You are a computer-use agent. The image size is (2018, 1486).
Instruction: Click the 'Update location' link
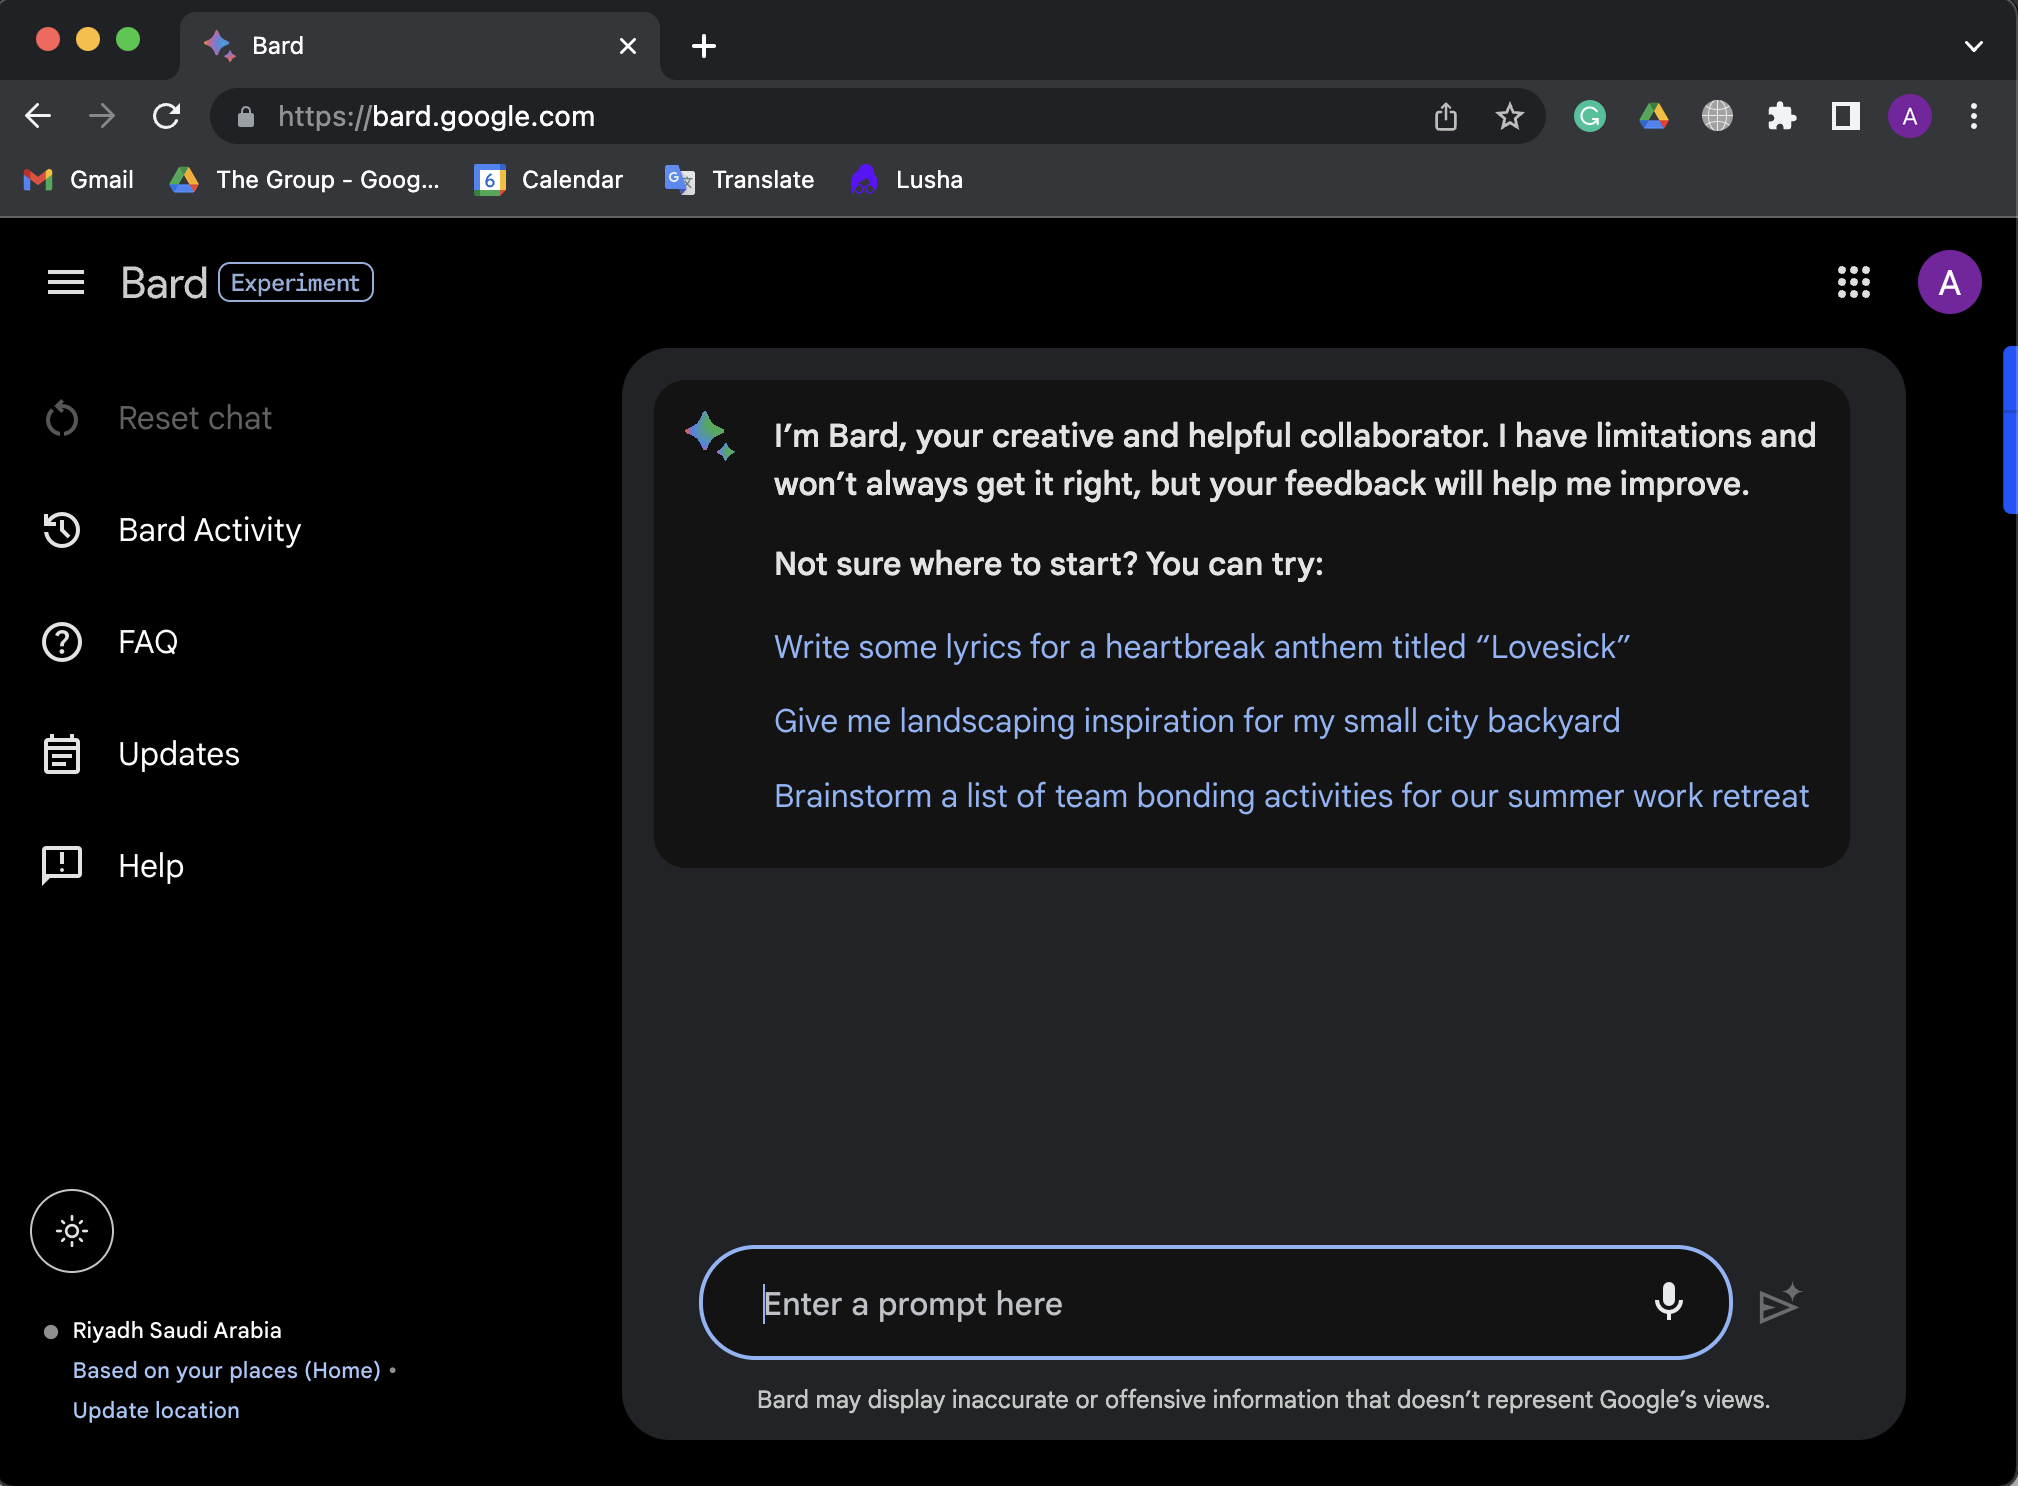point(156,1410)
